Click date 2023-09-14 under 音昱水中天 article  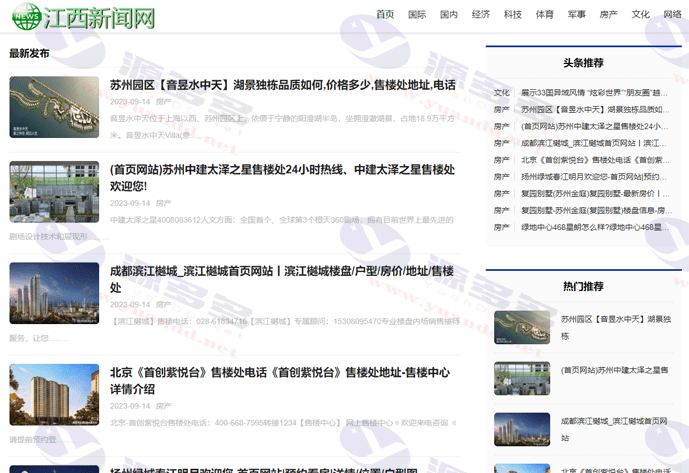coord(130,102)
